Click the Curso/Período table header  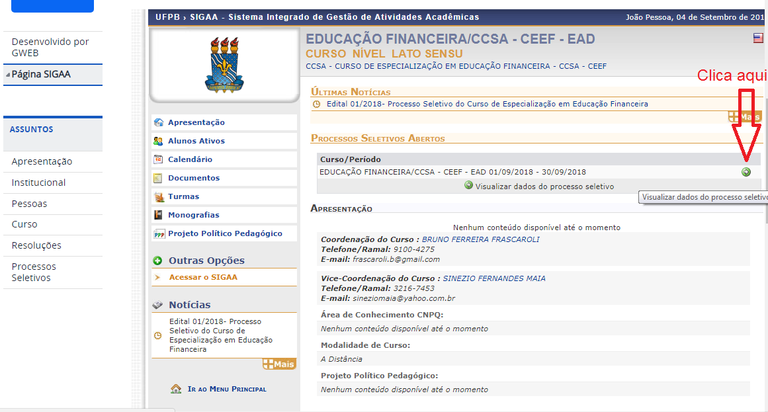350,159
